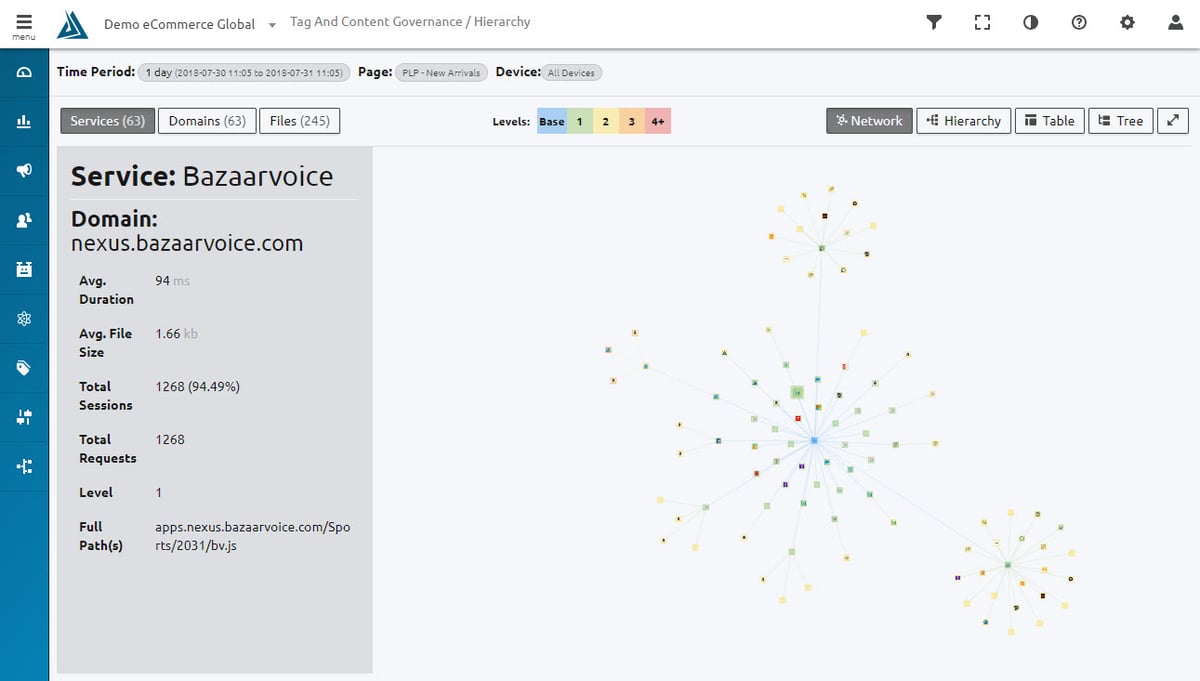Open the help icon in the top bar
Viewport: 1200px width, 681px height.
(x=1079, y=22)
